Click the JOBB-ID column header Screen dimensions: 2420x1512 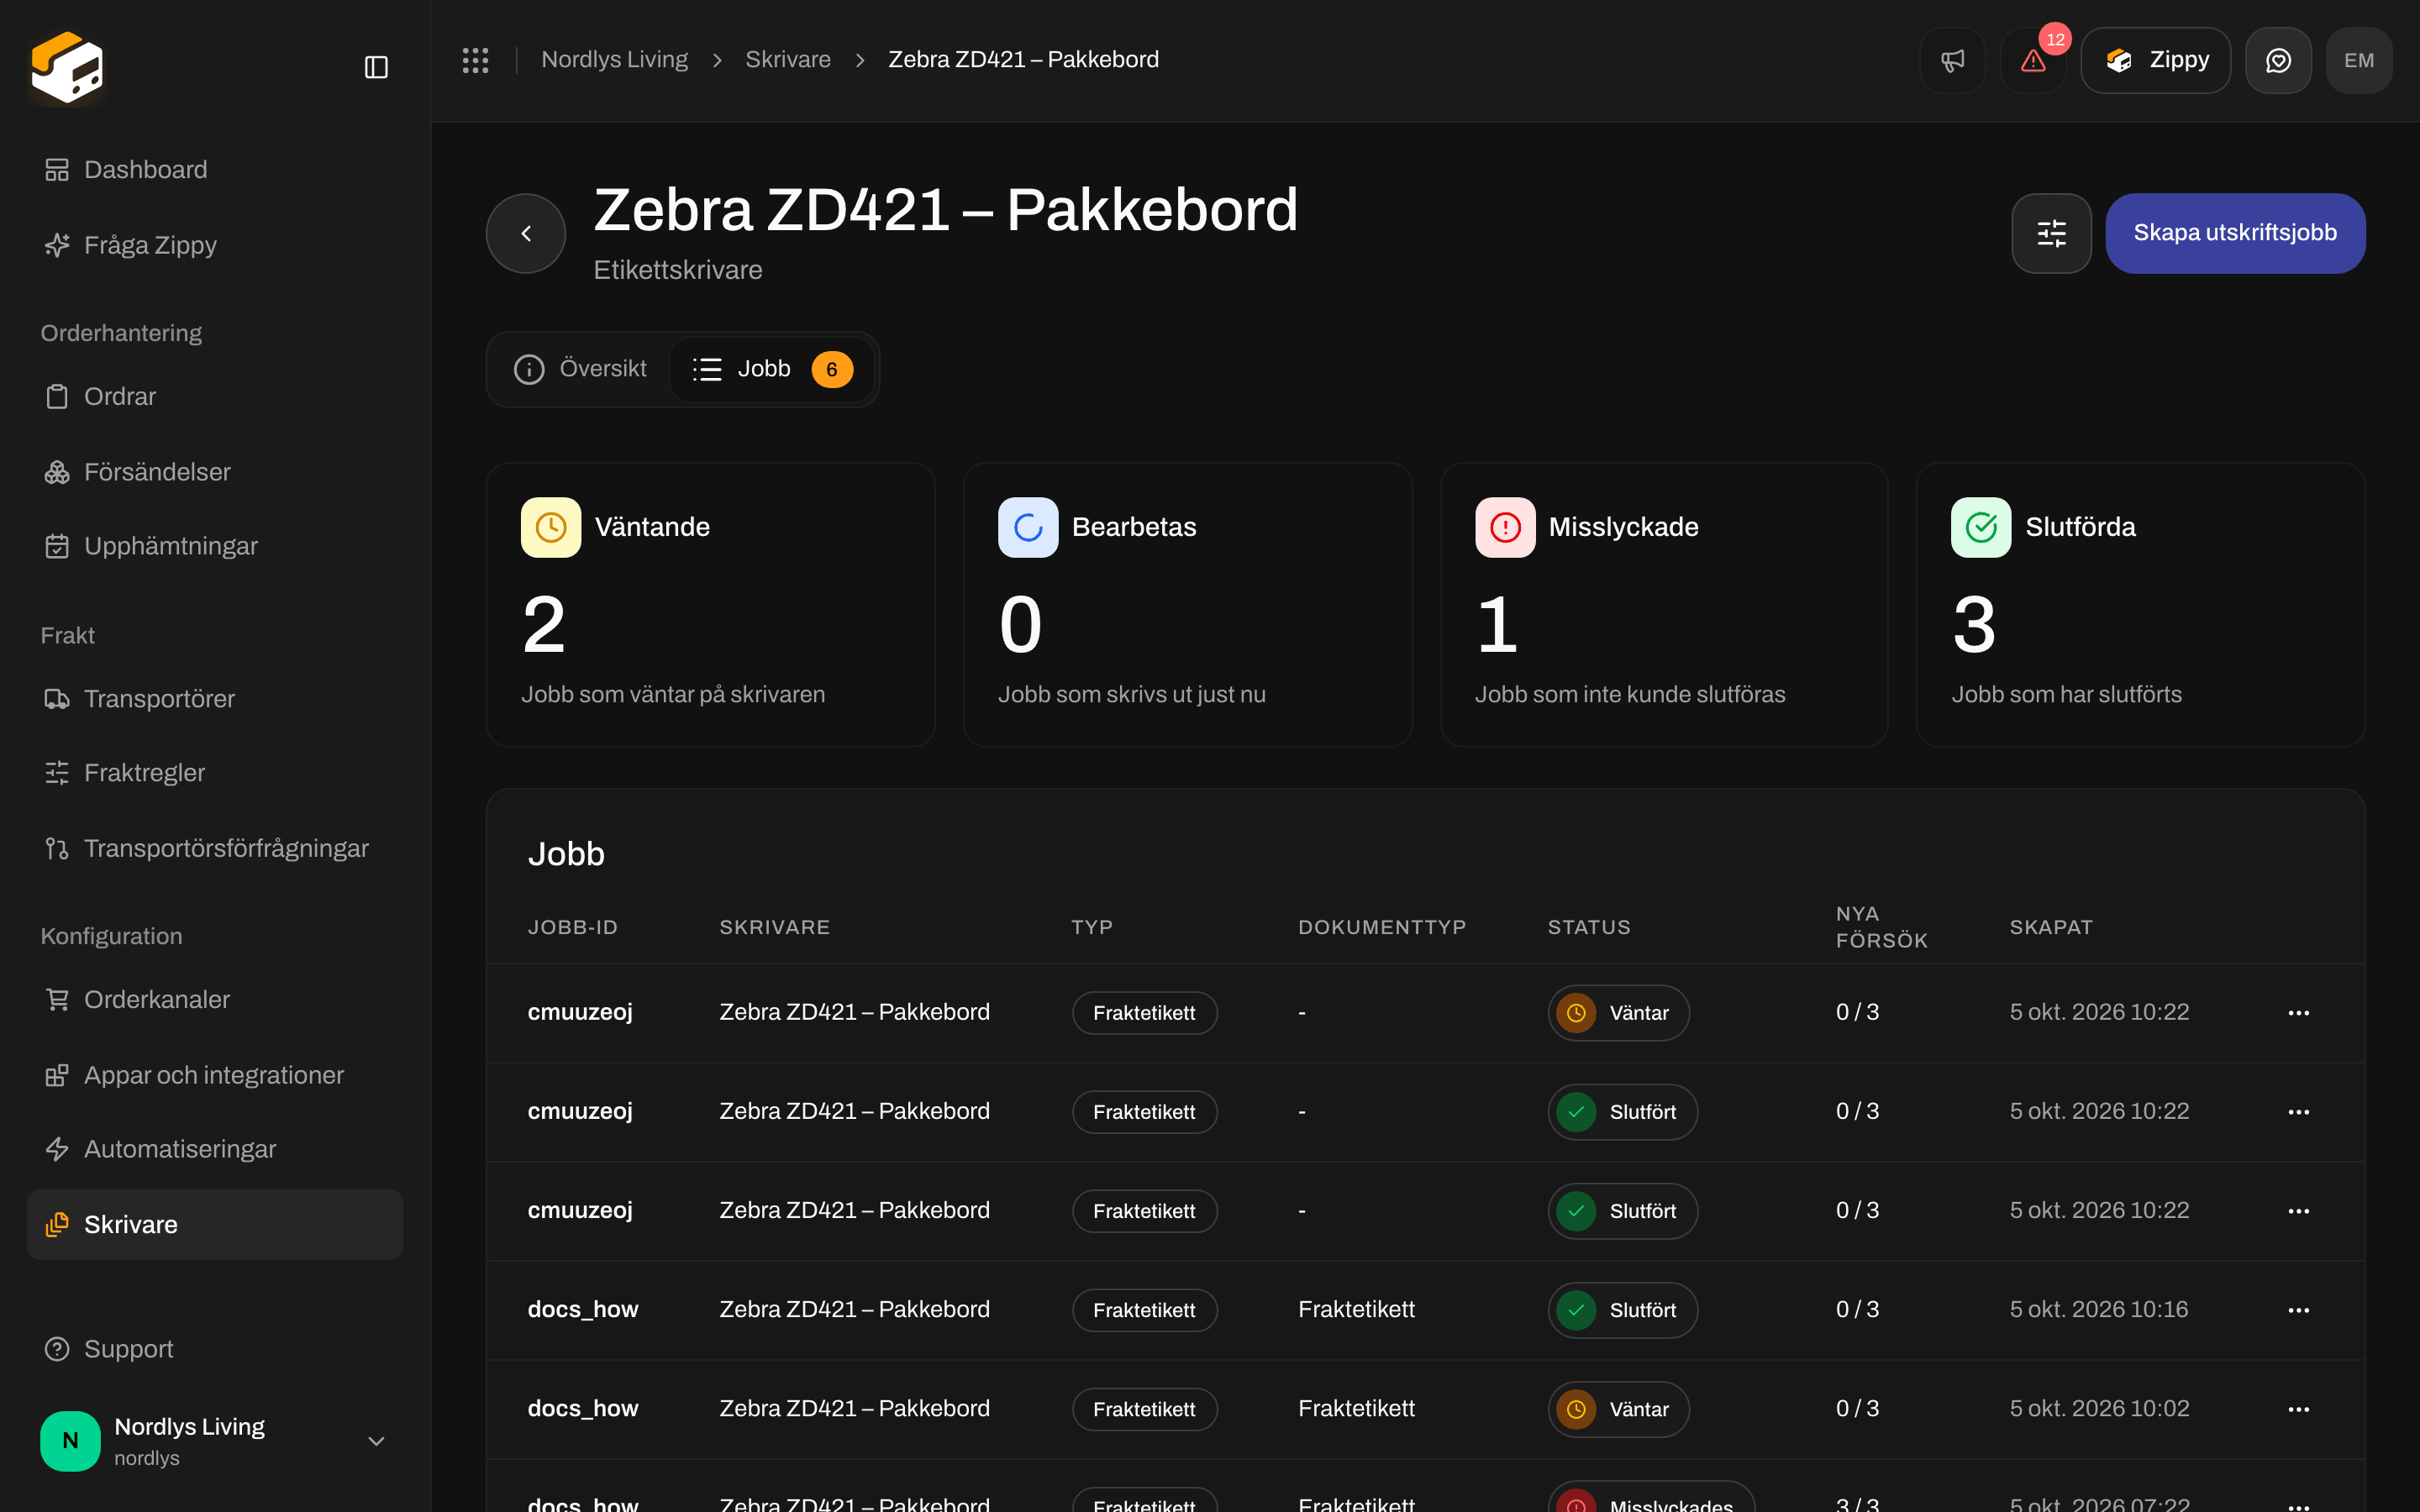pos(572,927)
